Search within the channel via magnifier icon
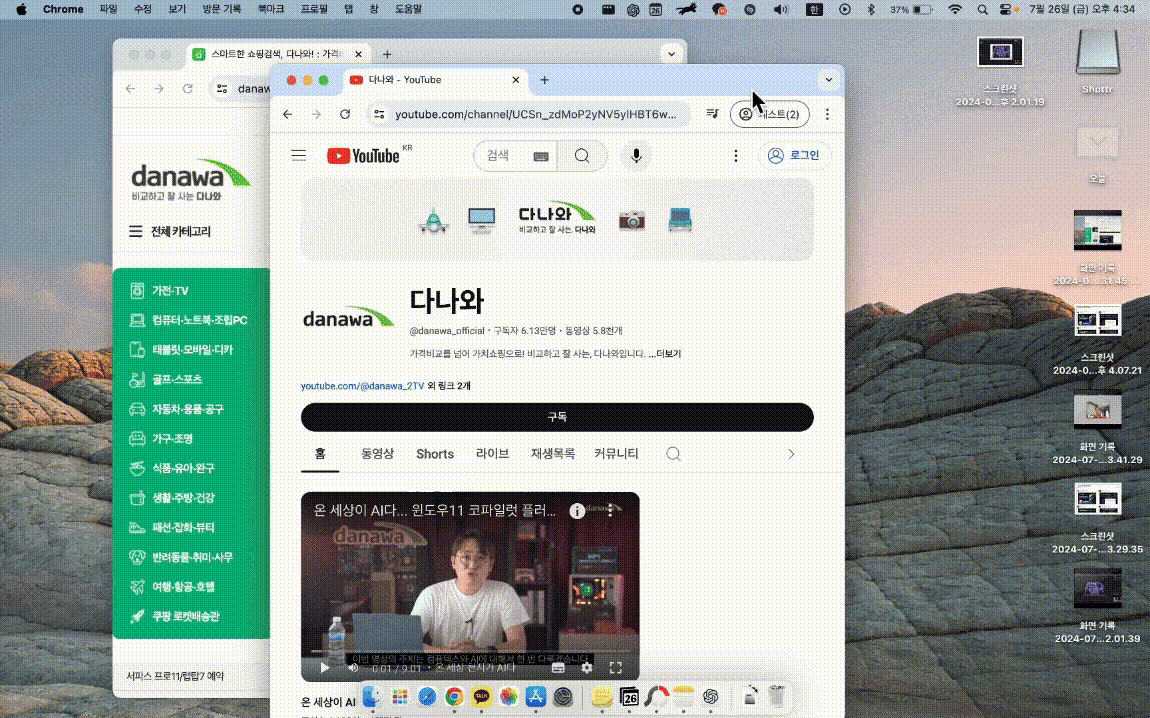1150x718 pixels. (x=673, y=454)
